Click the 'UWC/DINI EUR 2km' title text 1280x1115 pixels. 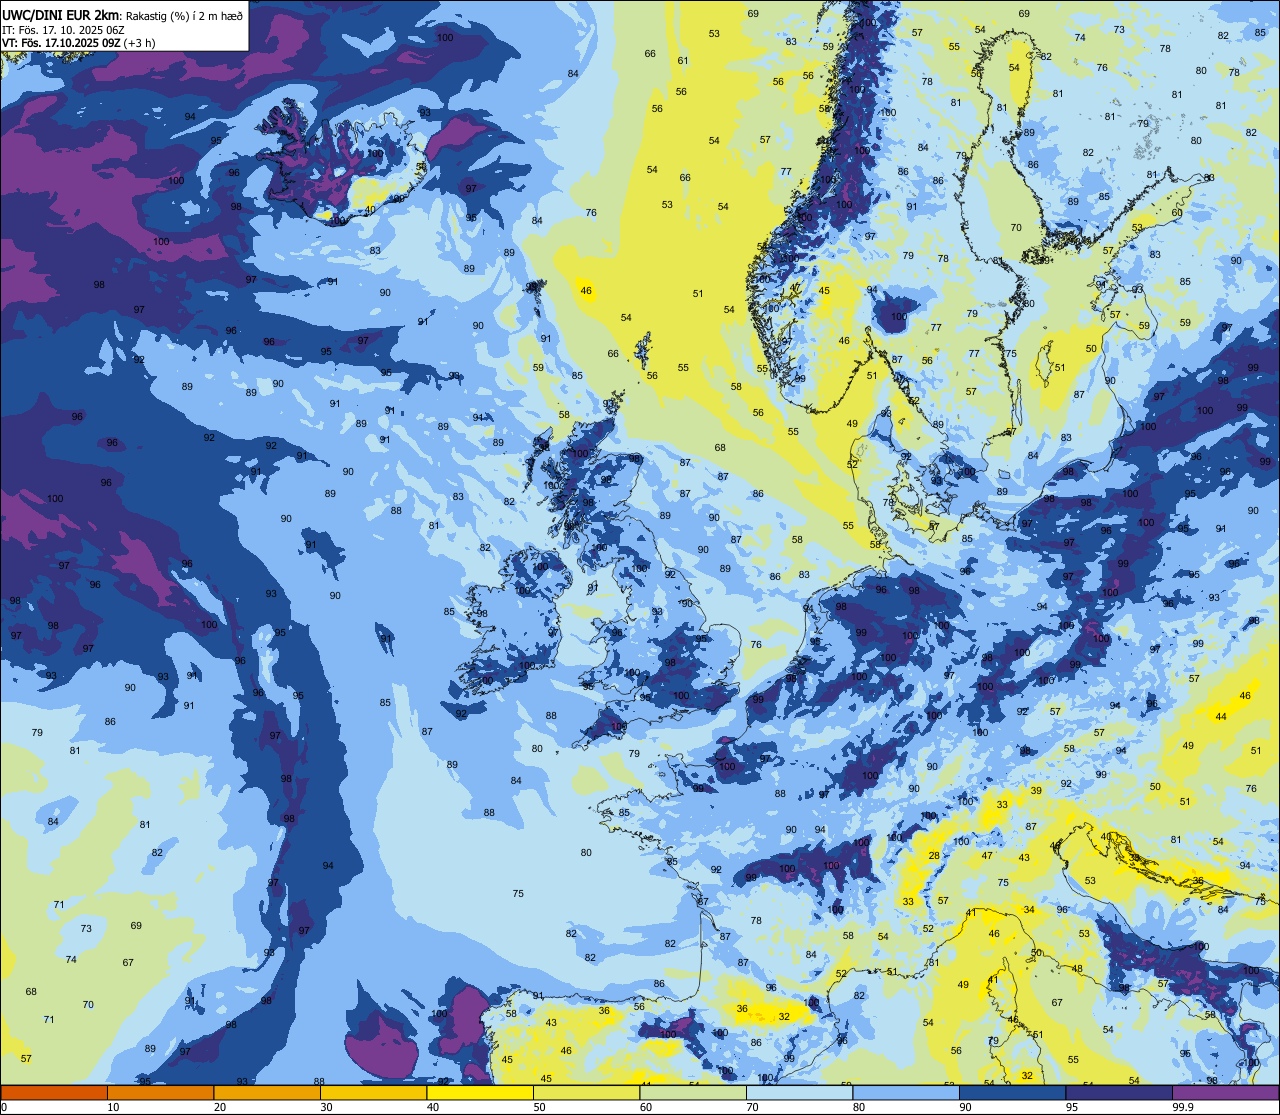[60, 15]
